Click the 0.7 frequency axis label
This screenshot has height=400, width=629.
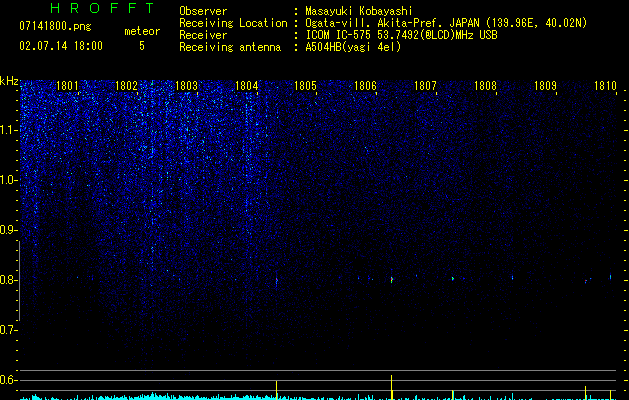(8, 330)
